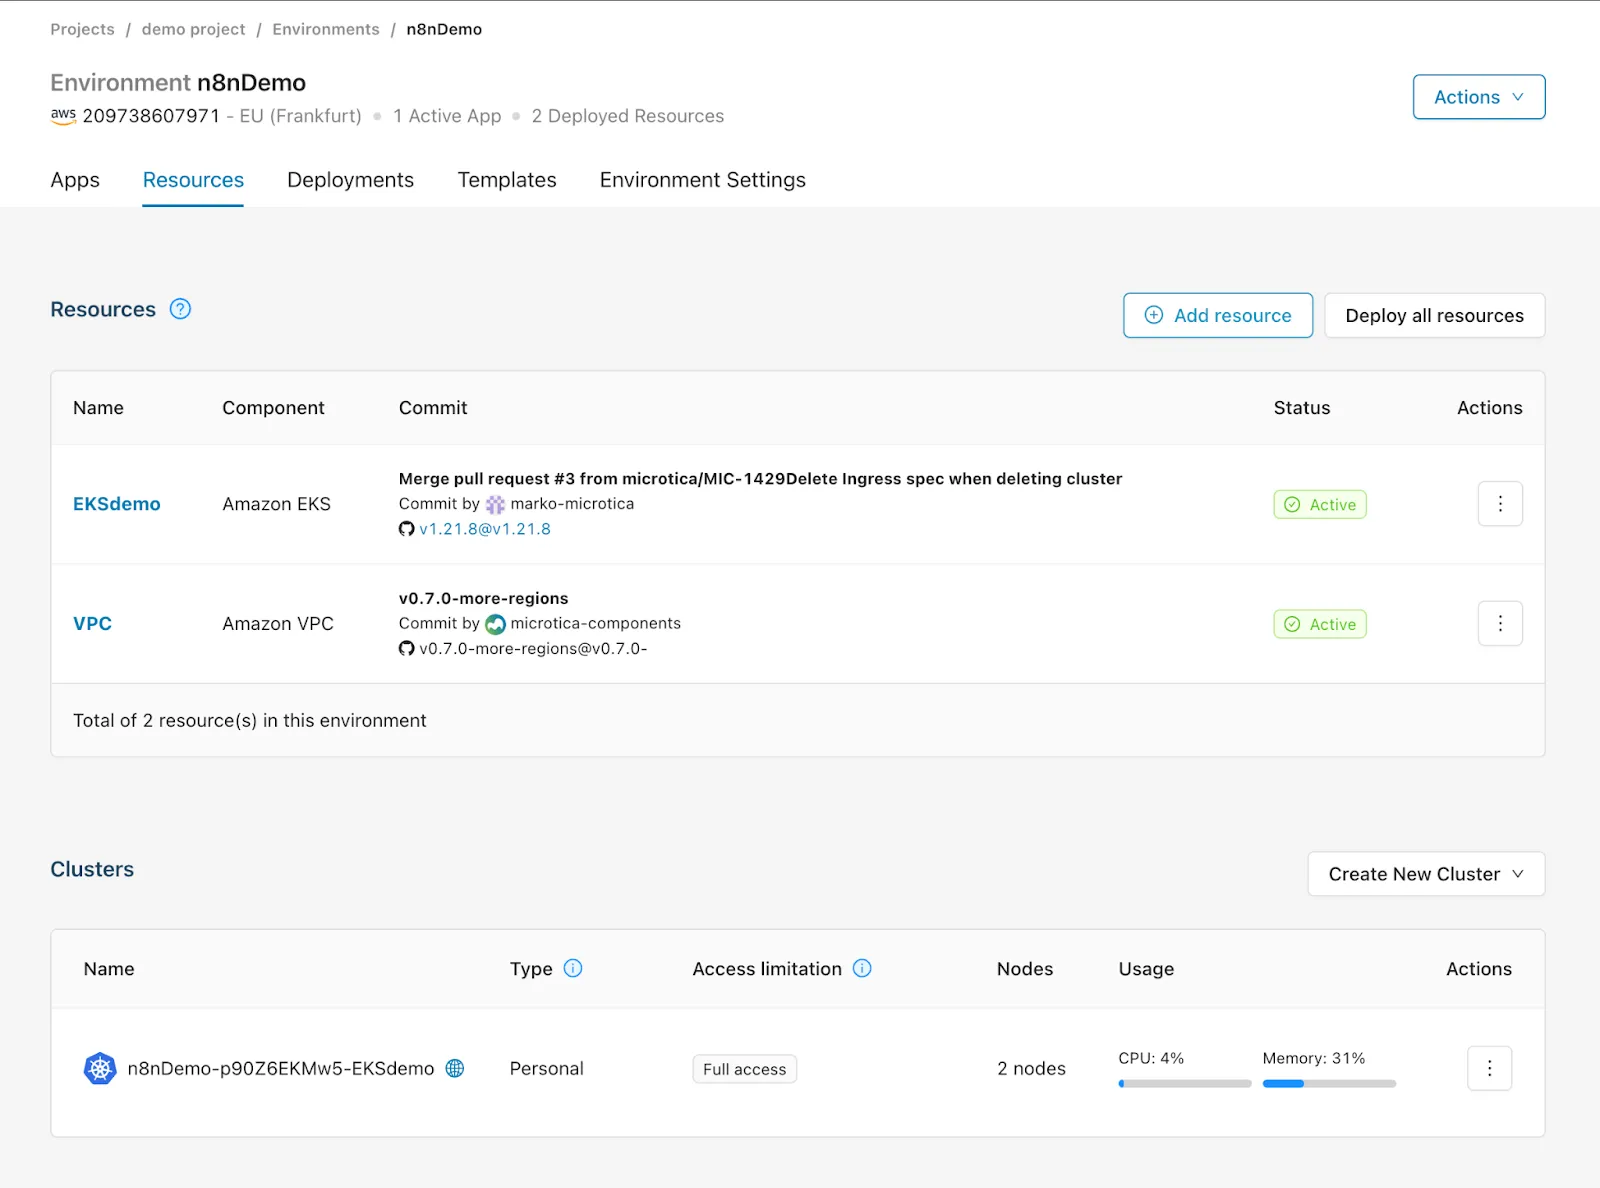Click the account ID 209738607971
Viewport: 1600px width, 1188px height.
click(151, 116)
